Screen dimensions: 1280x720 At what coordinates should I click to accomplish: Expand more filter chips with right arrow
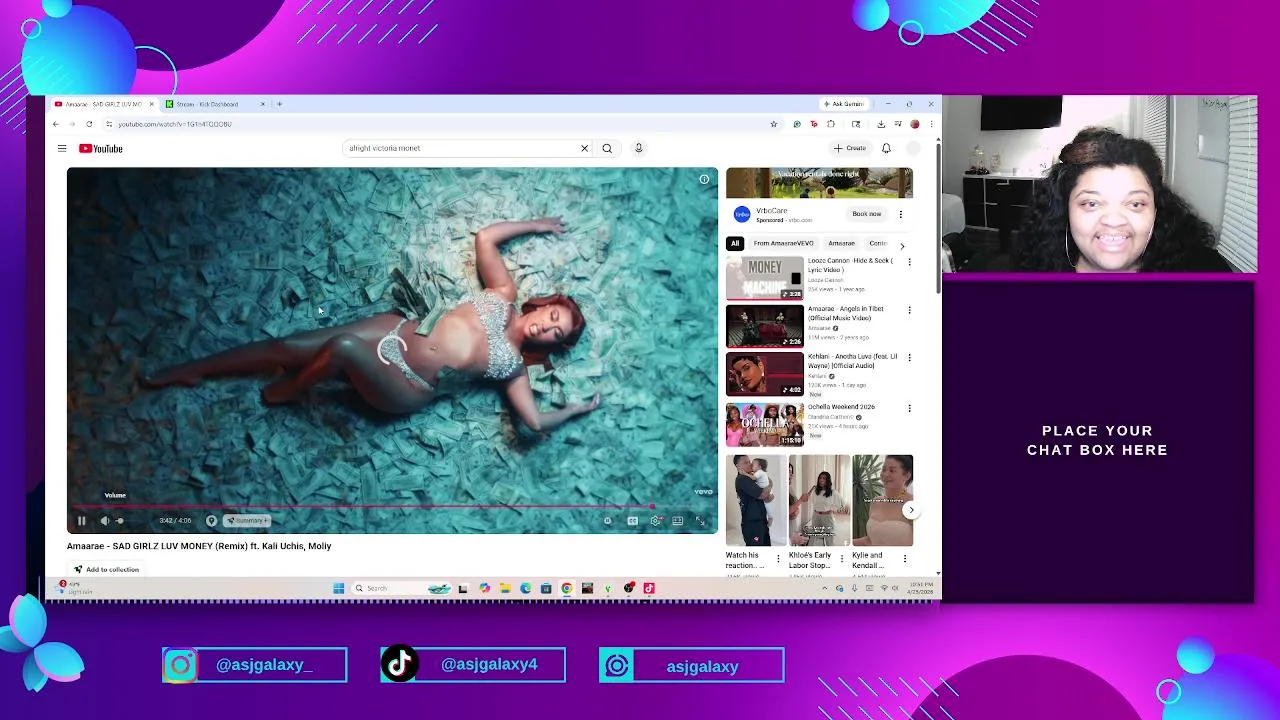click(x=902, y=245)
